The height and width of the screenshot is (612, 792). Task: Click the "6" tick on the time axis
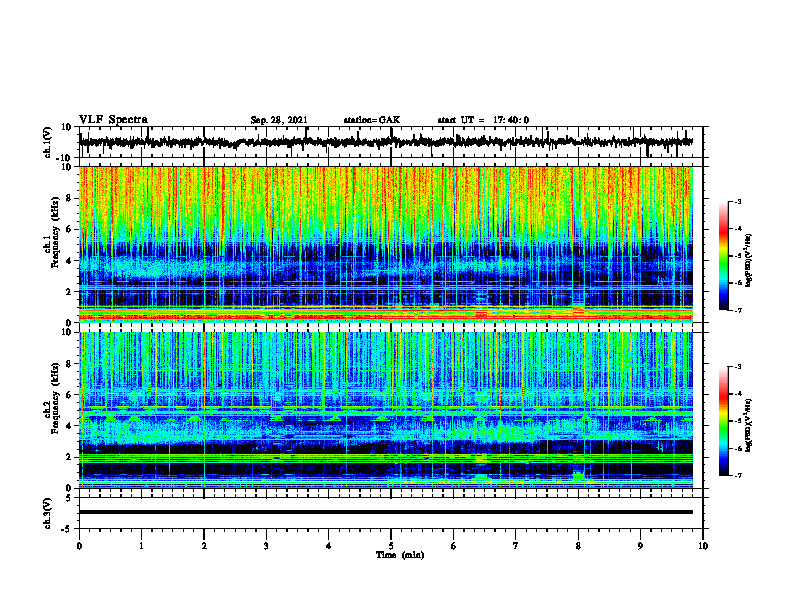[x=454, y=546]
